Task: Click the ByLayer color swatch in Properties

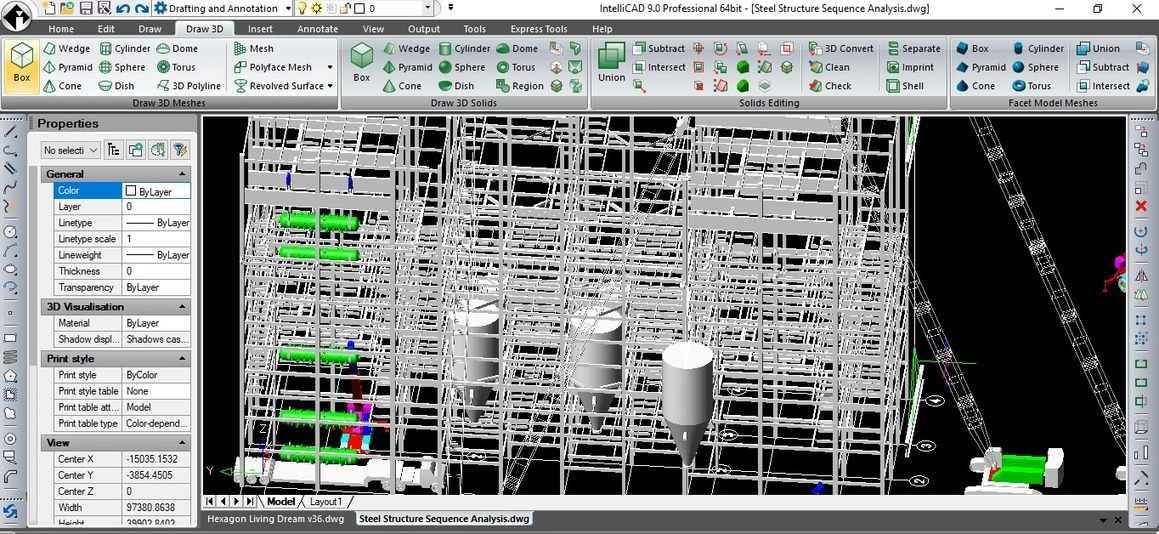Action: [x=131, y=191]
